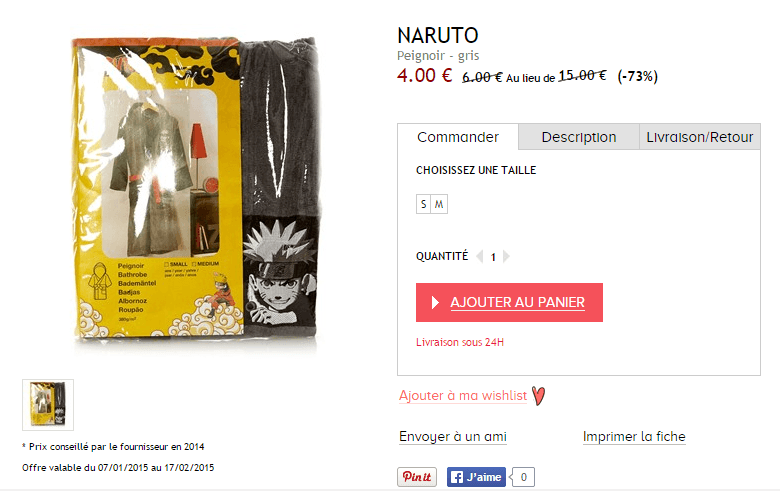This screenshot has height=491, width=780.
Task: Click the quantity value field
Action: pos(493,257)
